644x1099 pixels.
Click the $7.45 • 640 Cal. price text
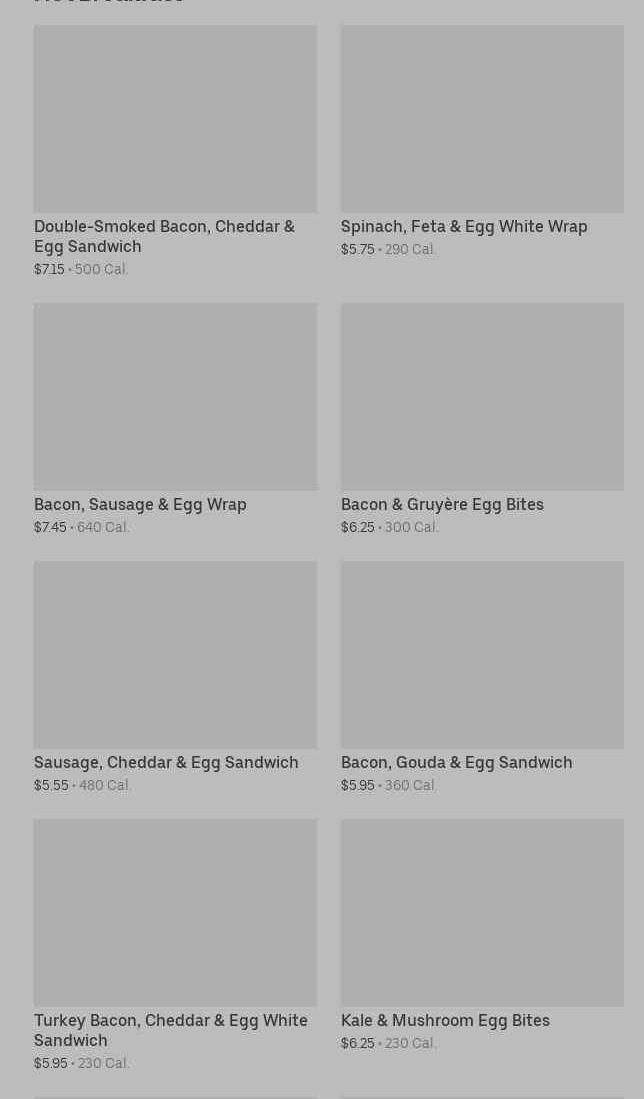click(82, 527)
